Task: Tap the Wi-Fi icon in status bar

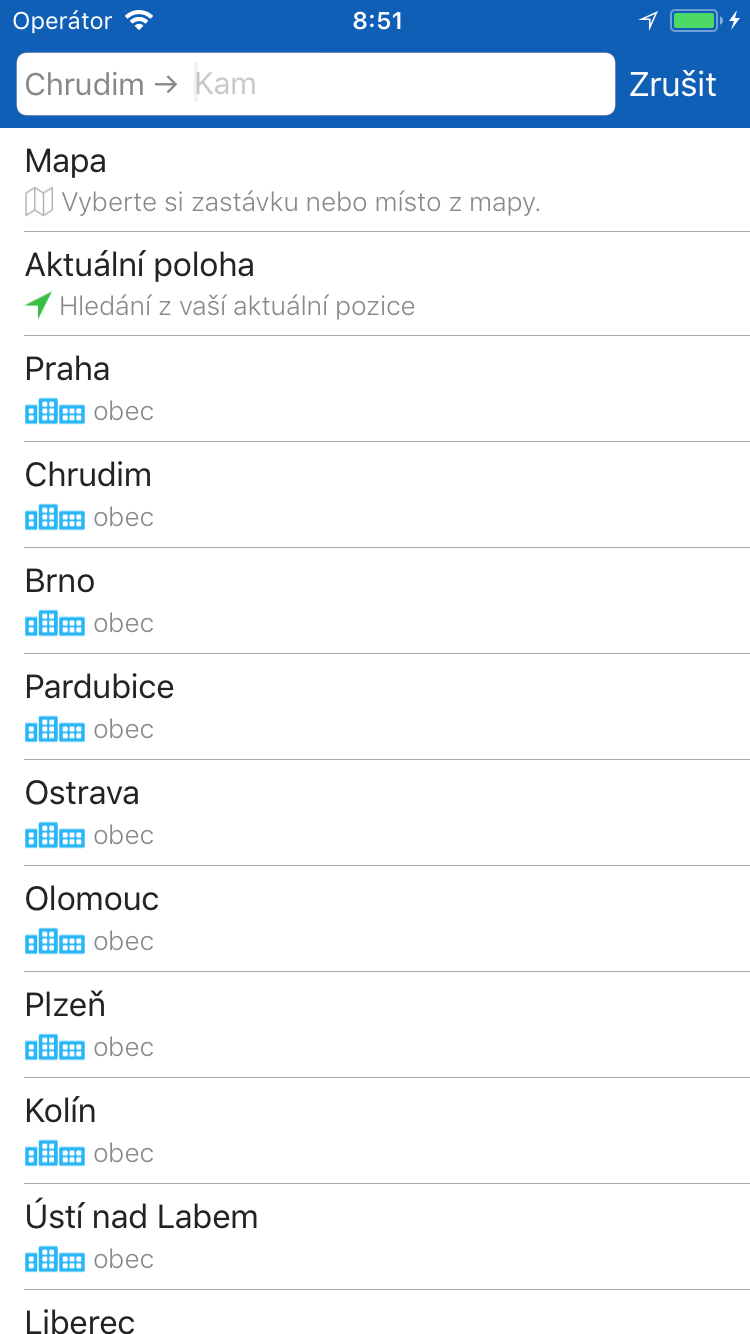Action: (139, 21)
